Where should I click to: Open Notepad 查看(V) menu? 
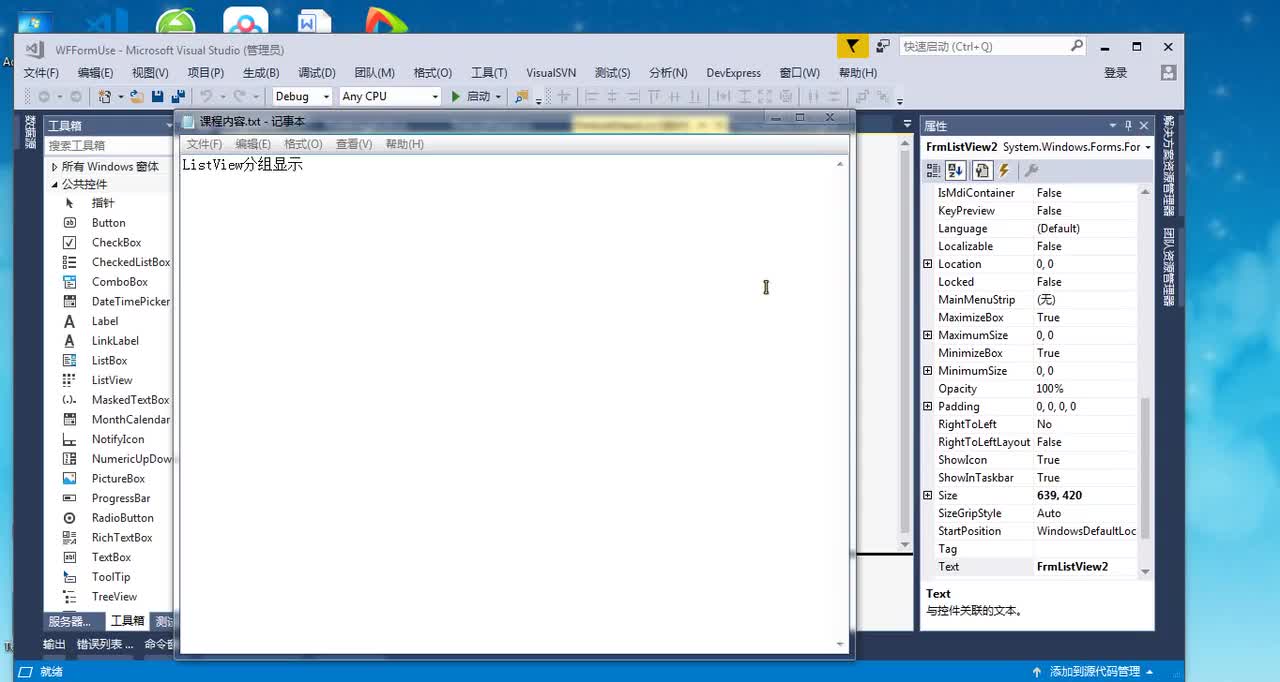pos(354,144)
